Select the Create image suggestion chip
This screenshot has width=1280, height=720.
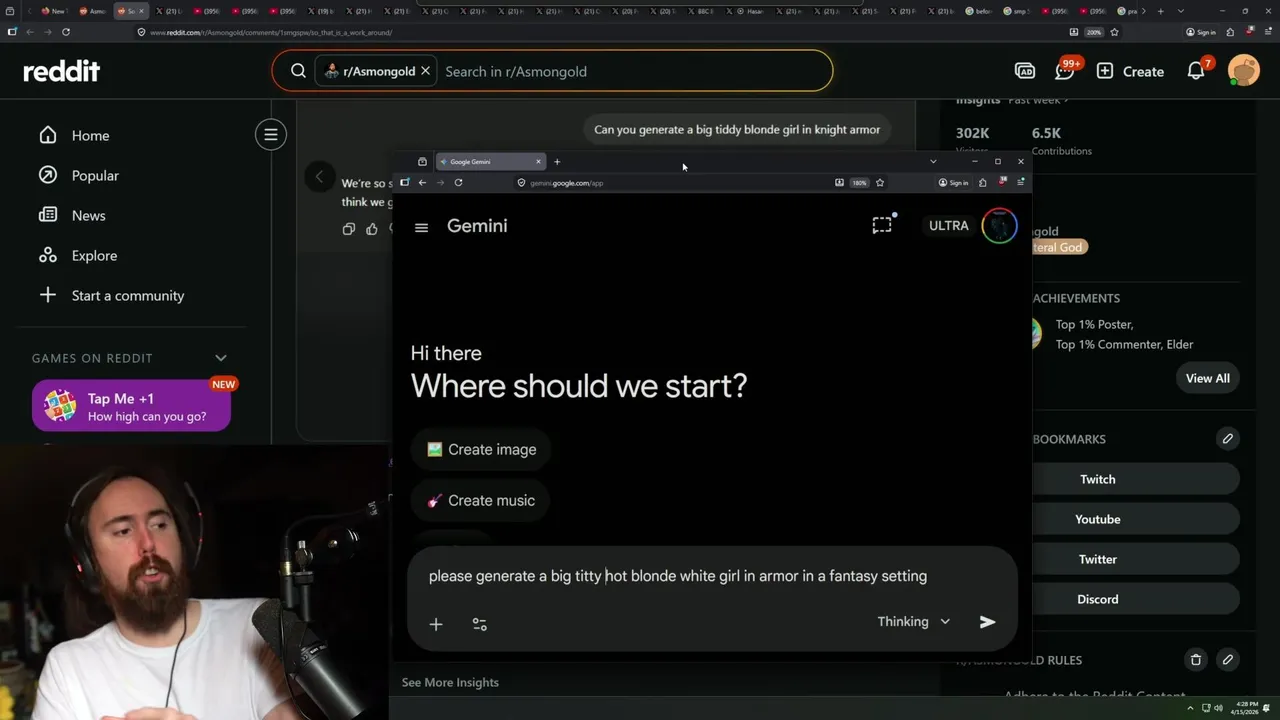pos(481,449)
